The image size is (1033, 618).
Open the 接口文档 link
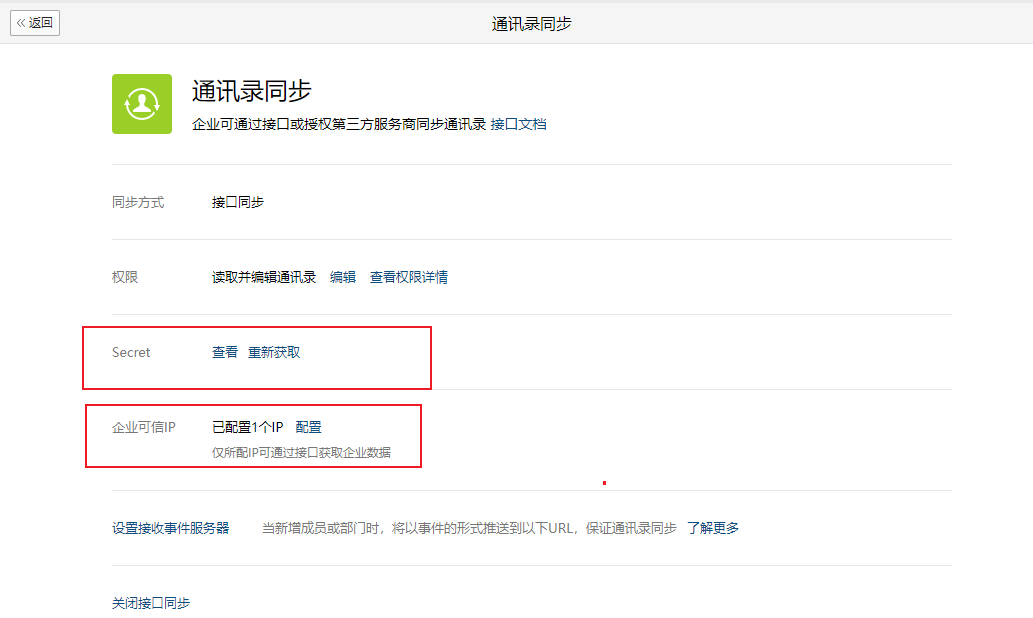click(x=518, y=124)
